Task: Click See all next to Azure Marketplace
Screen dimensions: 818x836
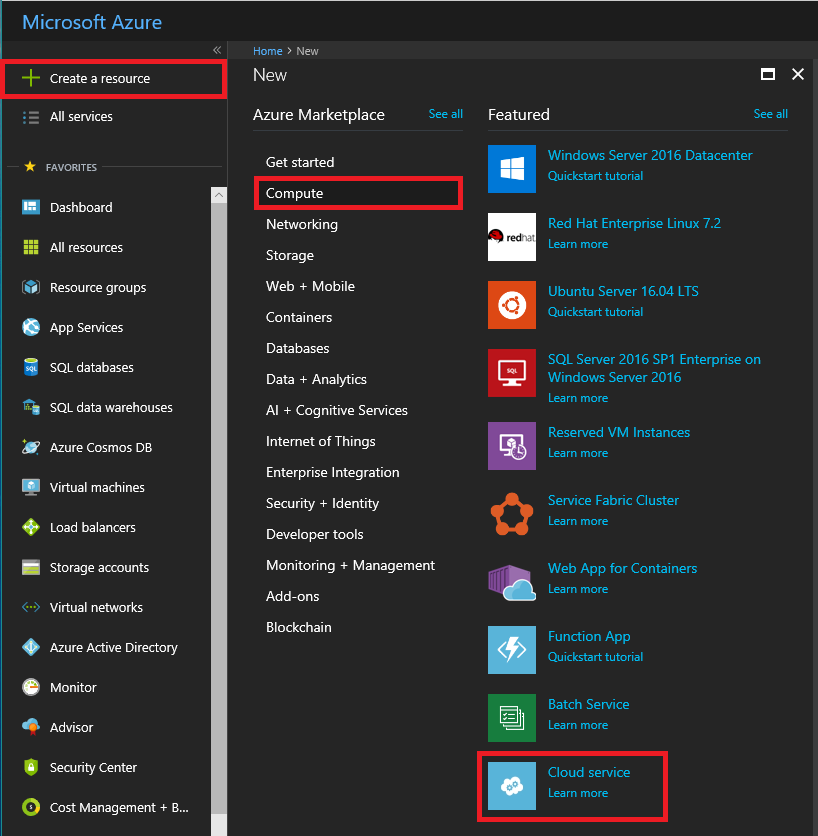Action: 445,114
